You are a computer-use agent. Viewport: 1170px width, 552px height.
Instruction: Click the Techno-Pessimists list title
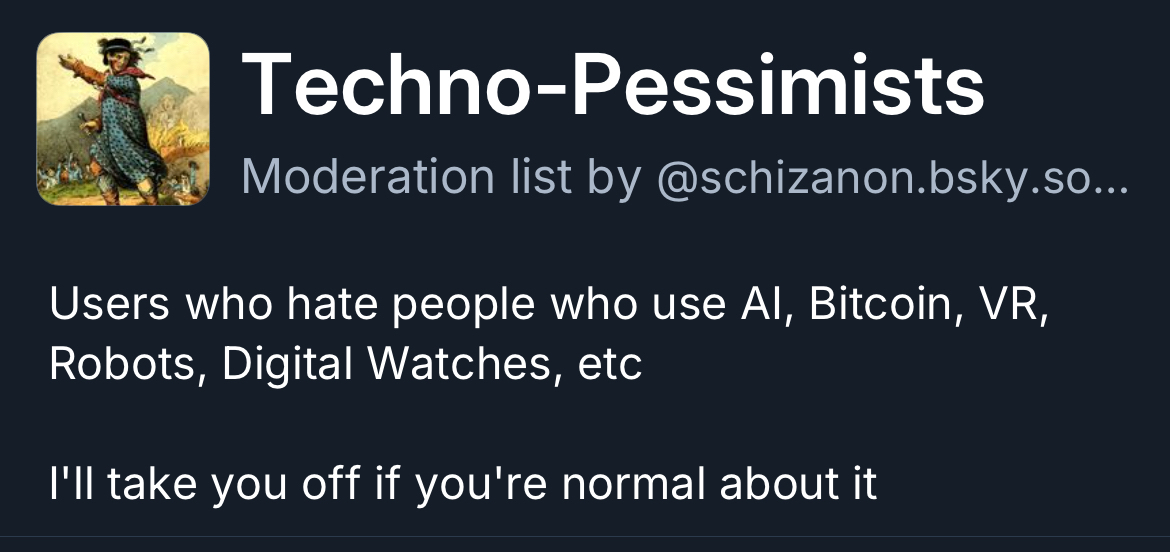613,86
